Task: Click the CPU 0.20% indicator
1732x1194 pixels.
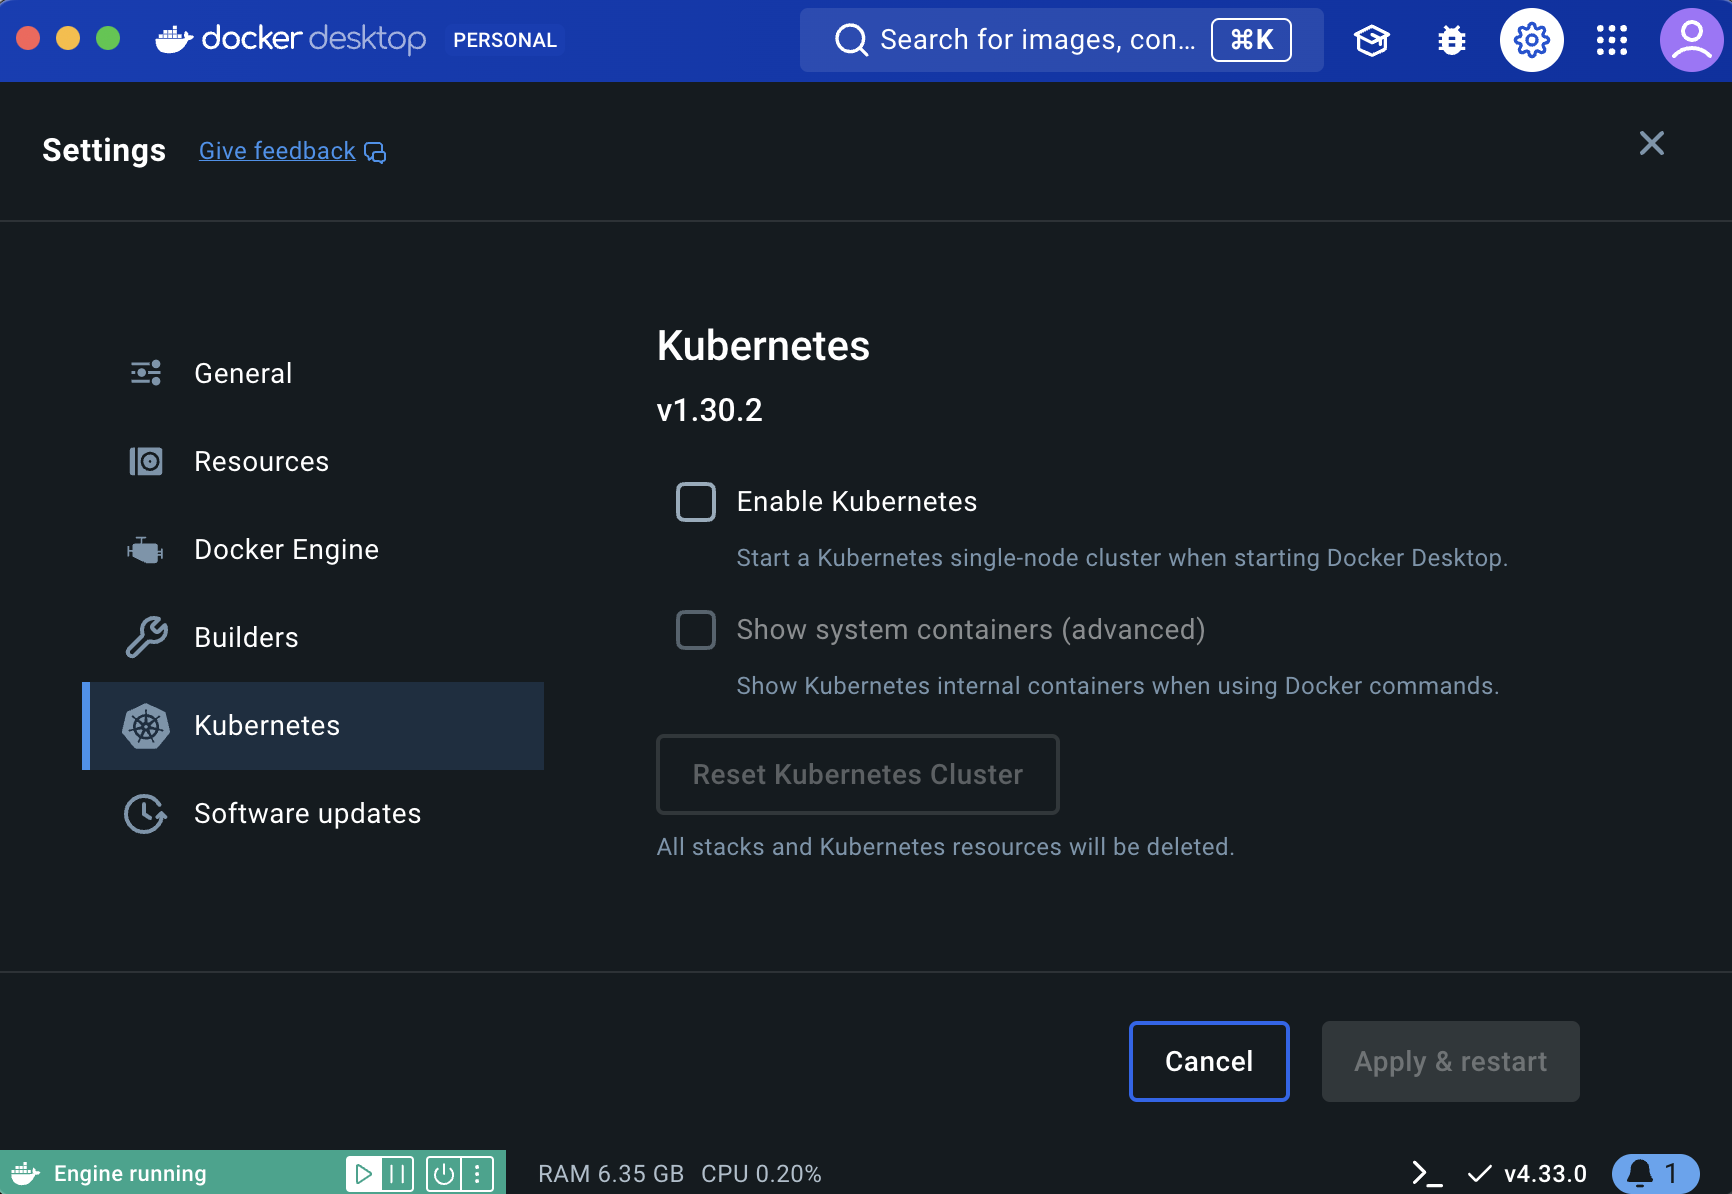Action: point(761,1173)
